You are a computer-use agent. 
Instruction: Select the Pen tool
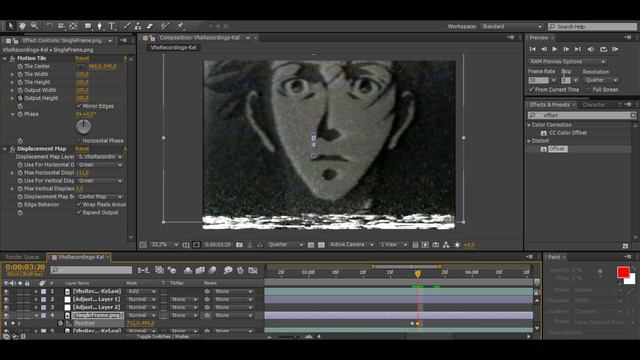99,26
